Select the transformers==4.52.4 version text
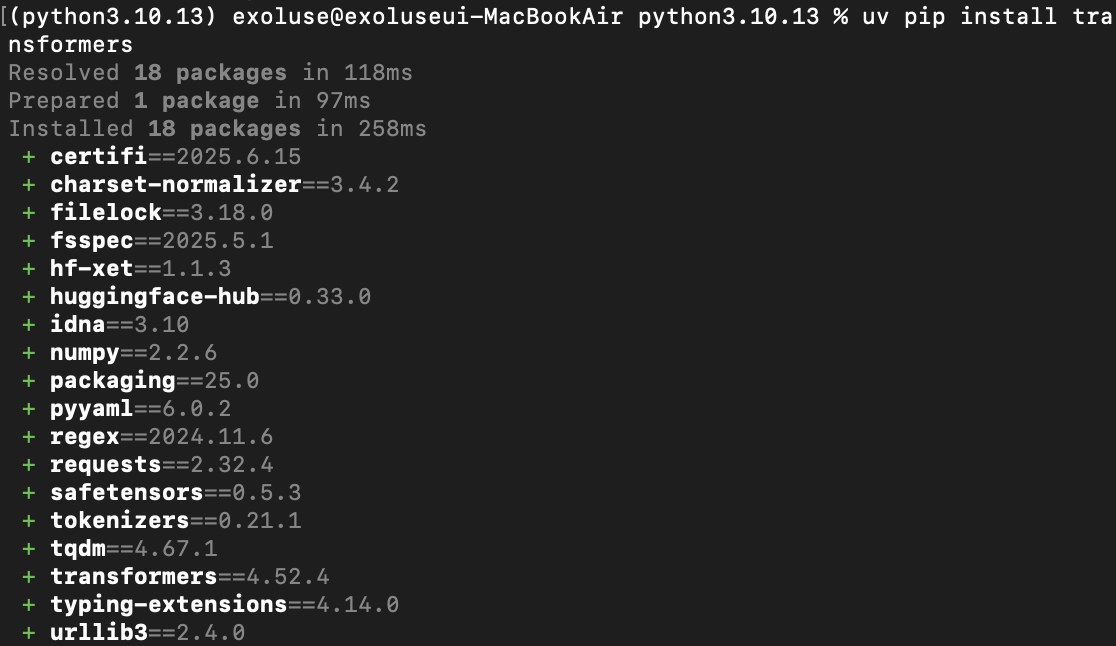1116x646 pixels. click(x=189, y=577)
